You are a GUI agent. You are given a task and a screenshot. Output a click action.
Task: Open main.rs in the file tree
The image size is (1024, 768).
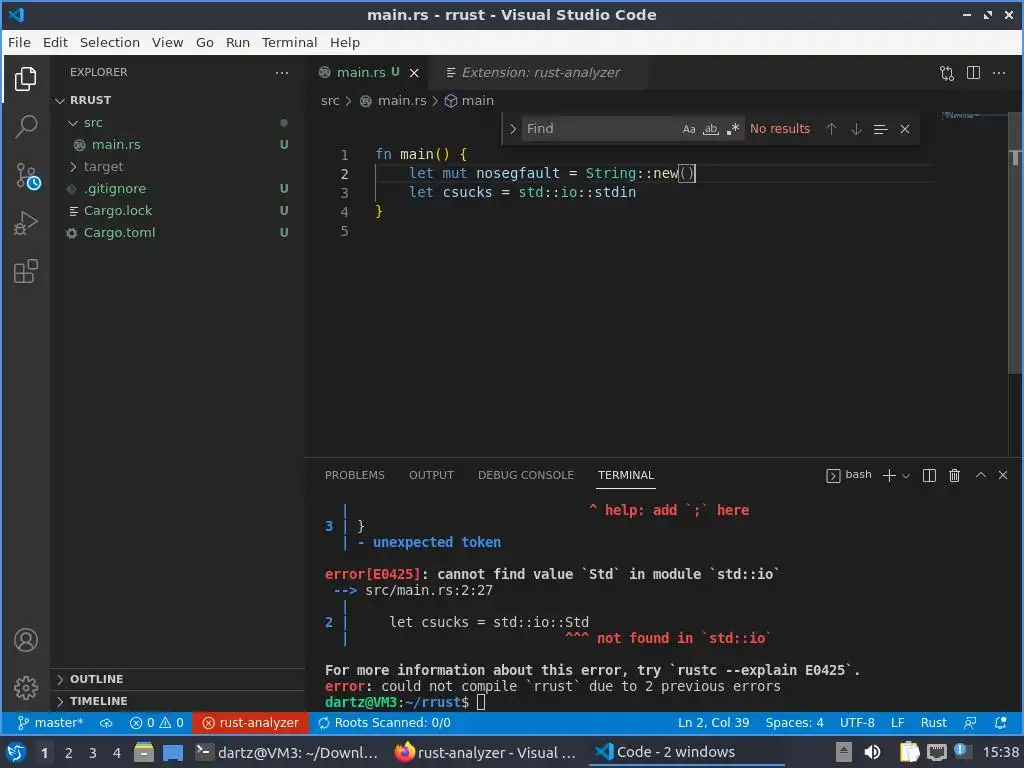pyautogui.click(x=116, y=145)
